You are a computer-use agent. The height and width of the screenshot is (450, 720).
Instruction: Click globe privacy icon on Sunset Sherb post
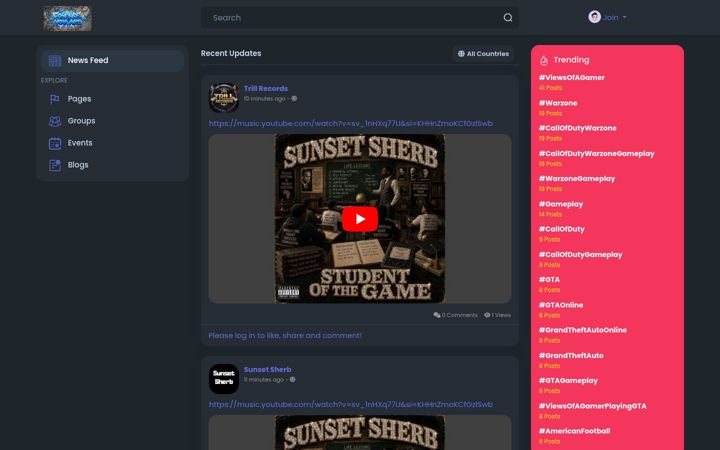point(292,380)
